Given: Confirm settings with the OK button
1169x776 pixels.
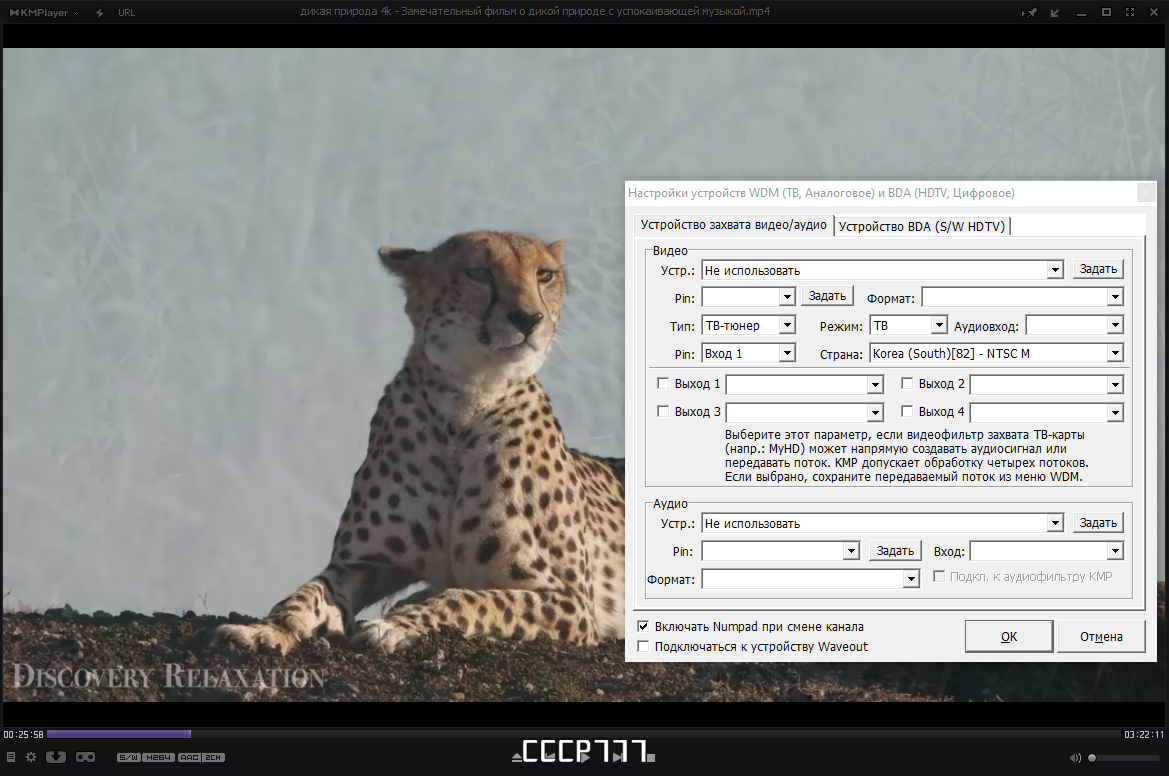Looking at the screenshot, I should [1009, 637].
